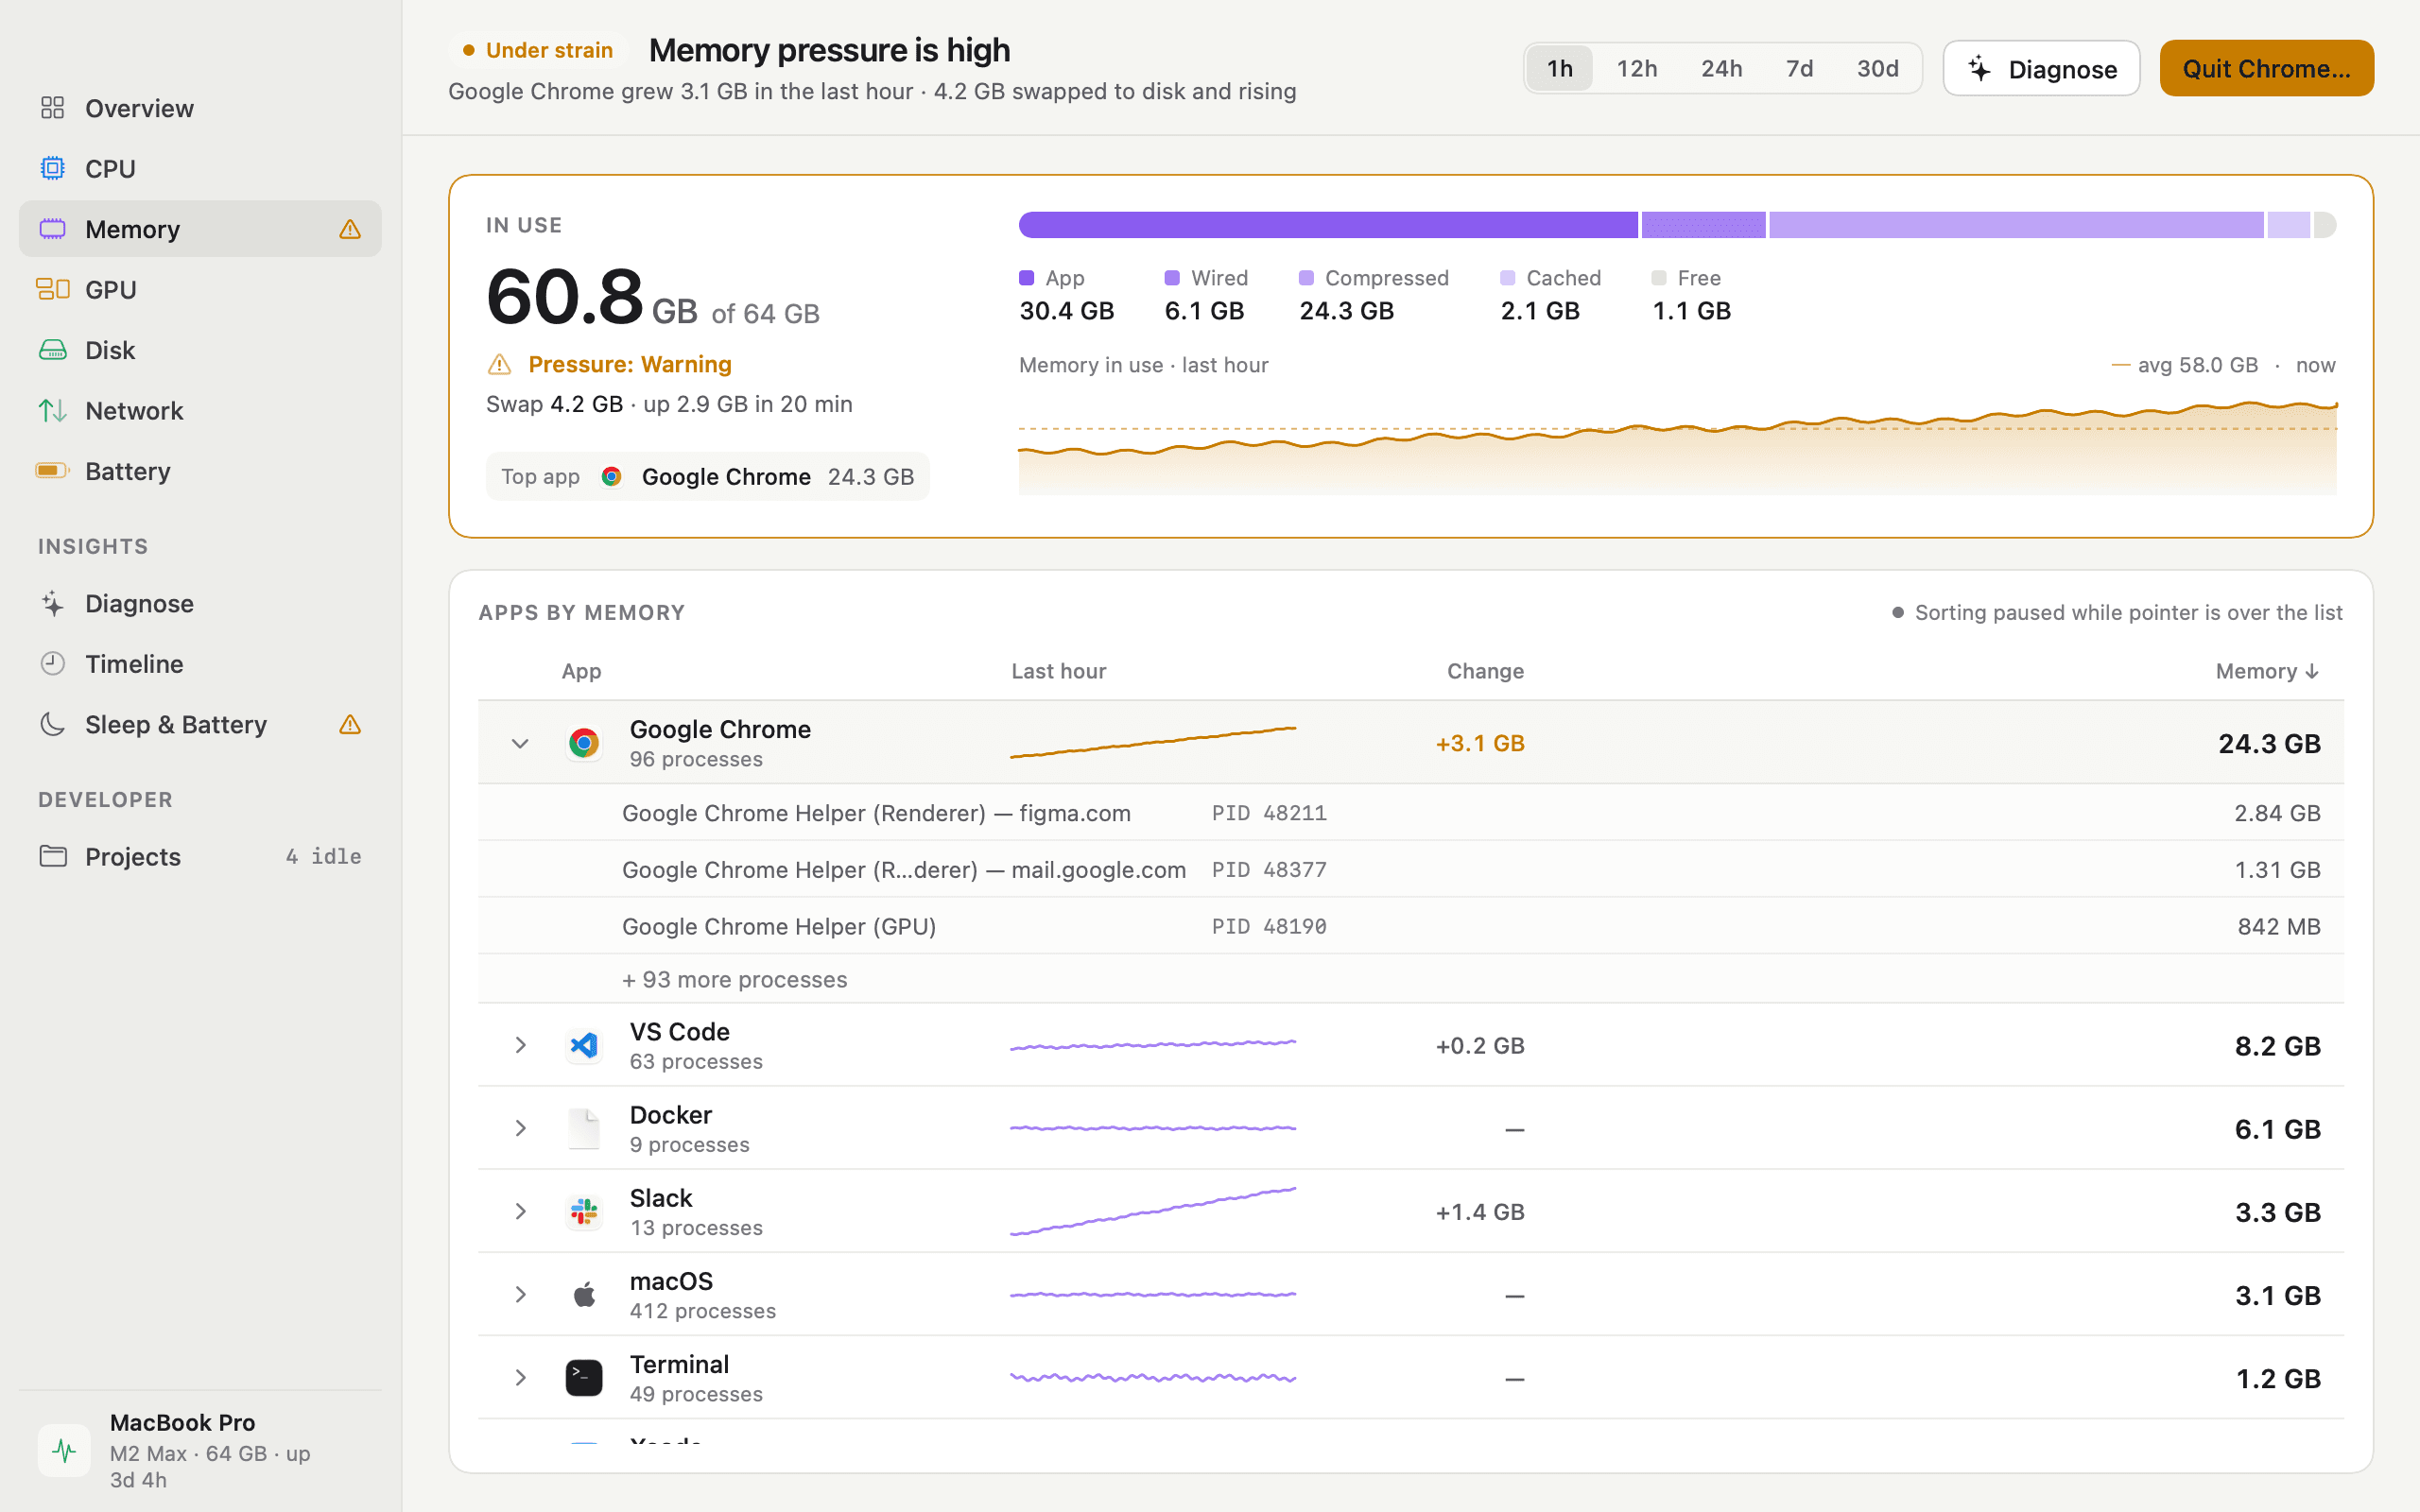2420x1512 pixels.
Task: Click the Projects folder icon
Action: [53, 856]
